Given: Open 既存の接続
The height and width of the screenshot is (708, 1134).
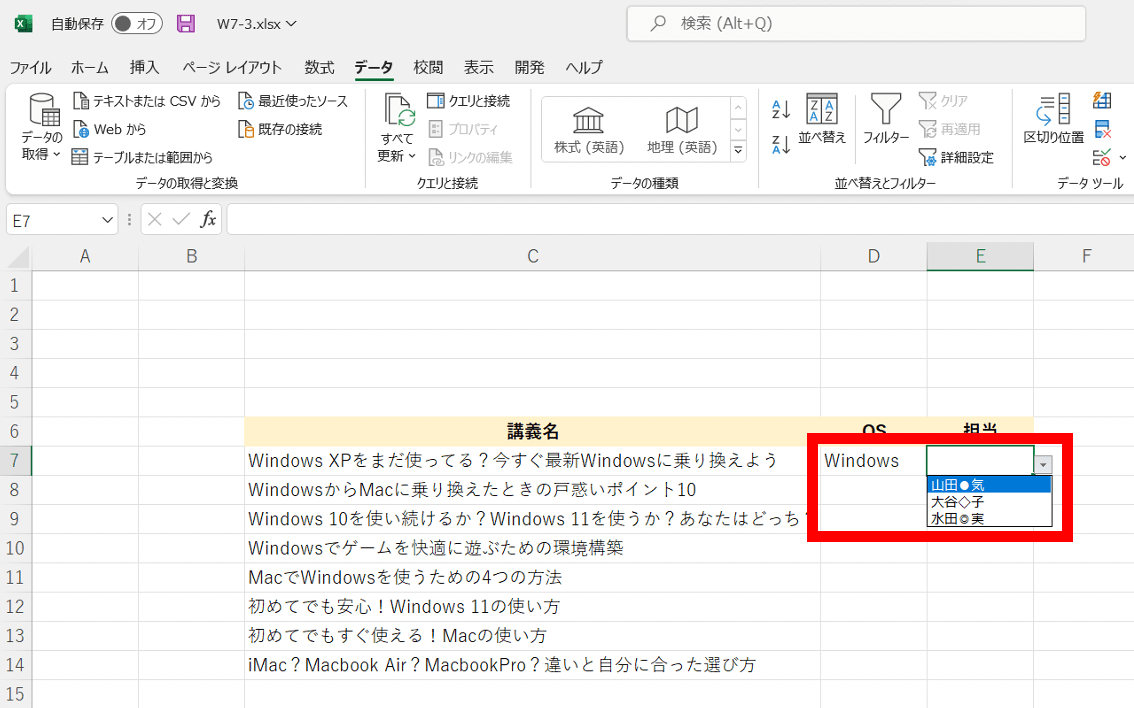Looking at the screenshot, I should click(280, 129).
